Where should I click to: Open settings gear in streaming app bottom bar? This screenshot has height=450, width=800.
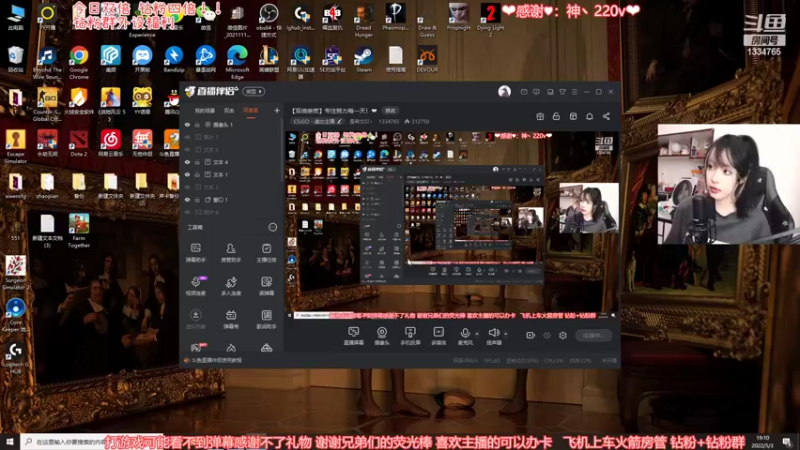563,335
